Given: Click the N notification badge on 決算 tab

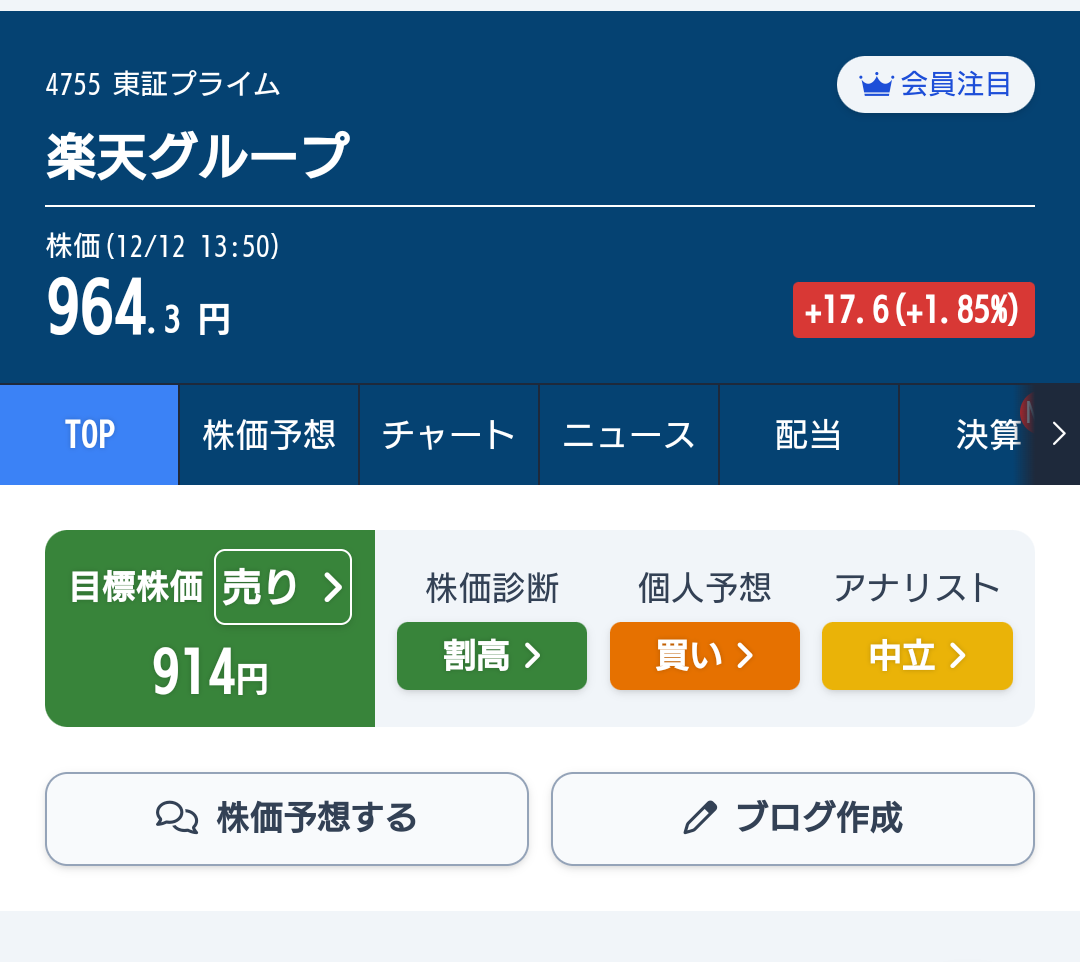Looking at the screenshot, I should click(1028, 410).
